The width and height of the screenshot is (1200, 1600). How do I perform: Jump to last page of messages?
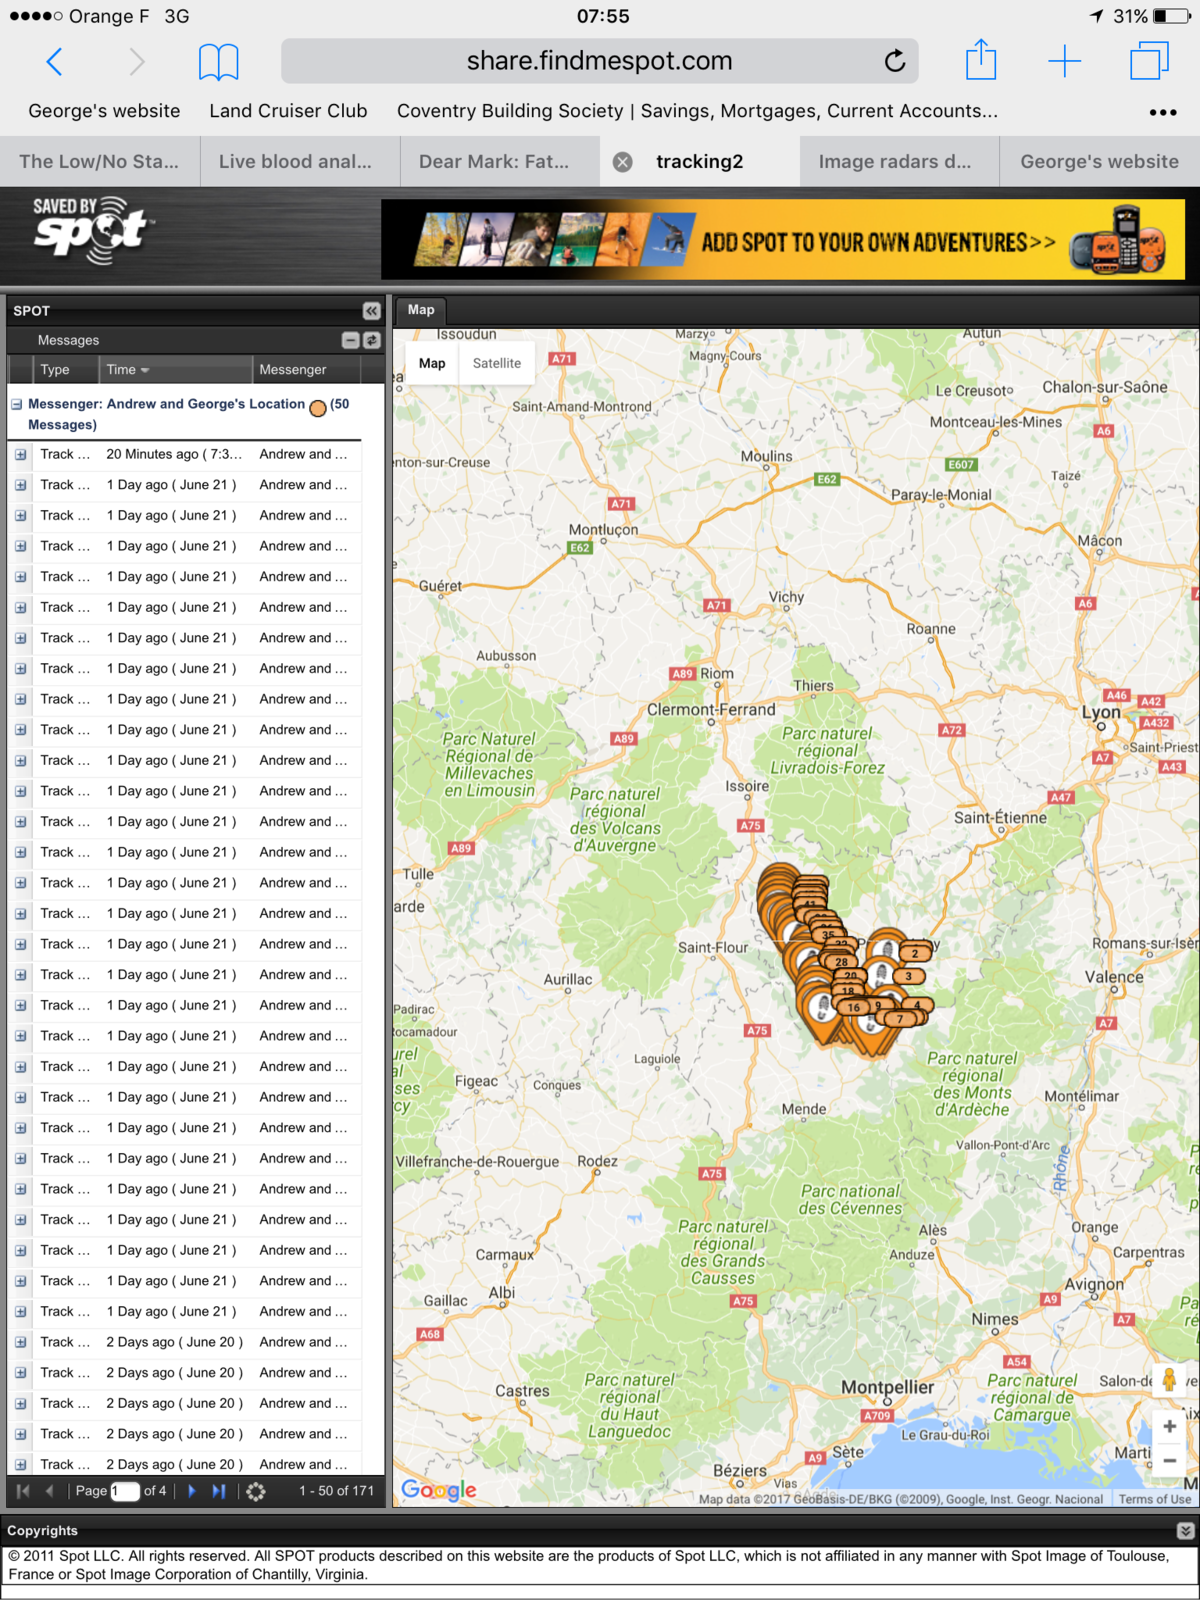click(219, 1491)
